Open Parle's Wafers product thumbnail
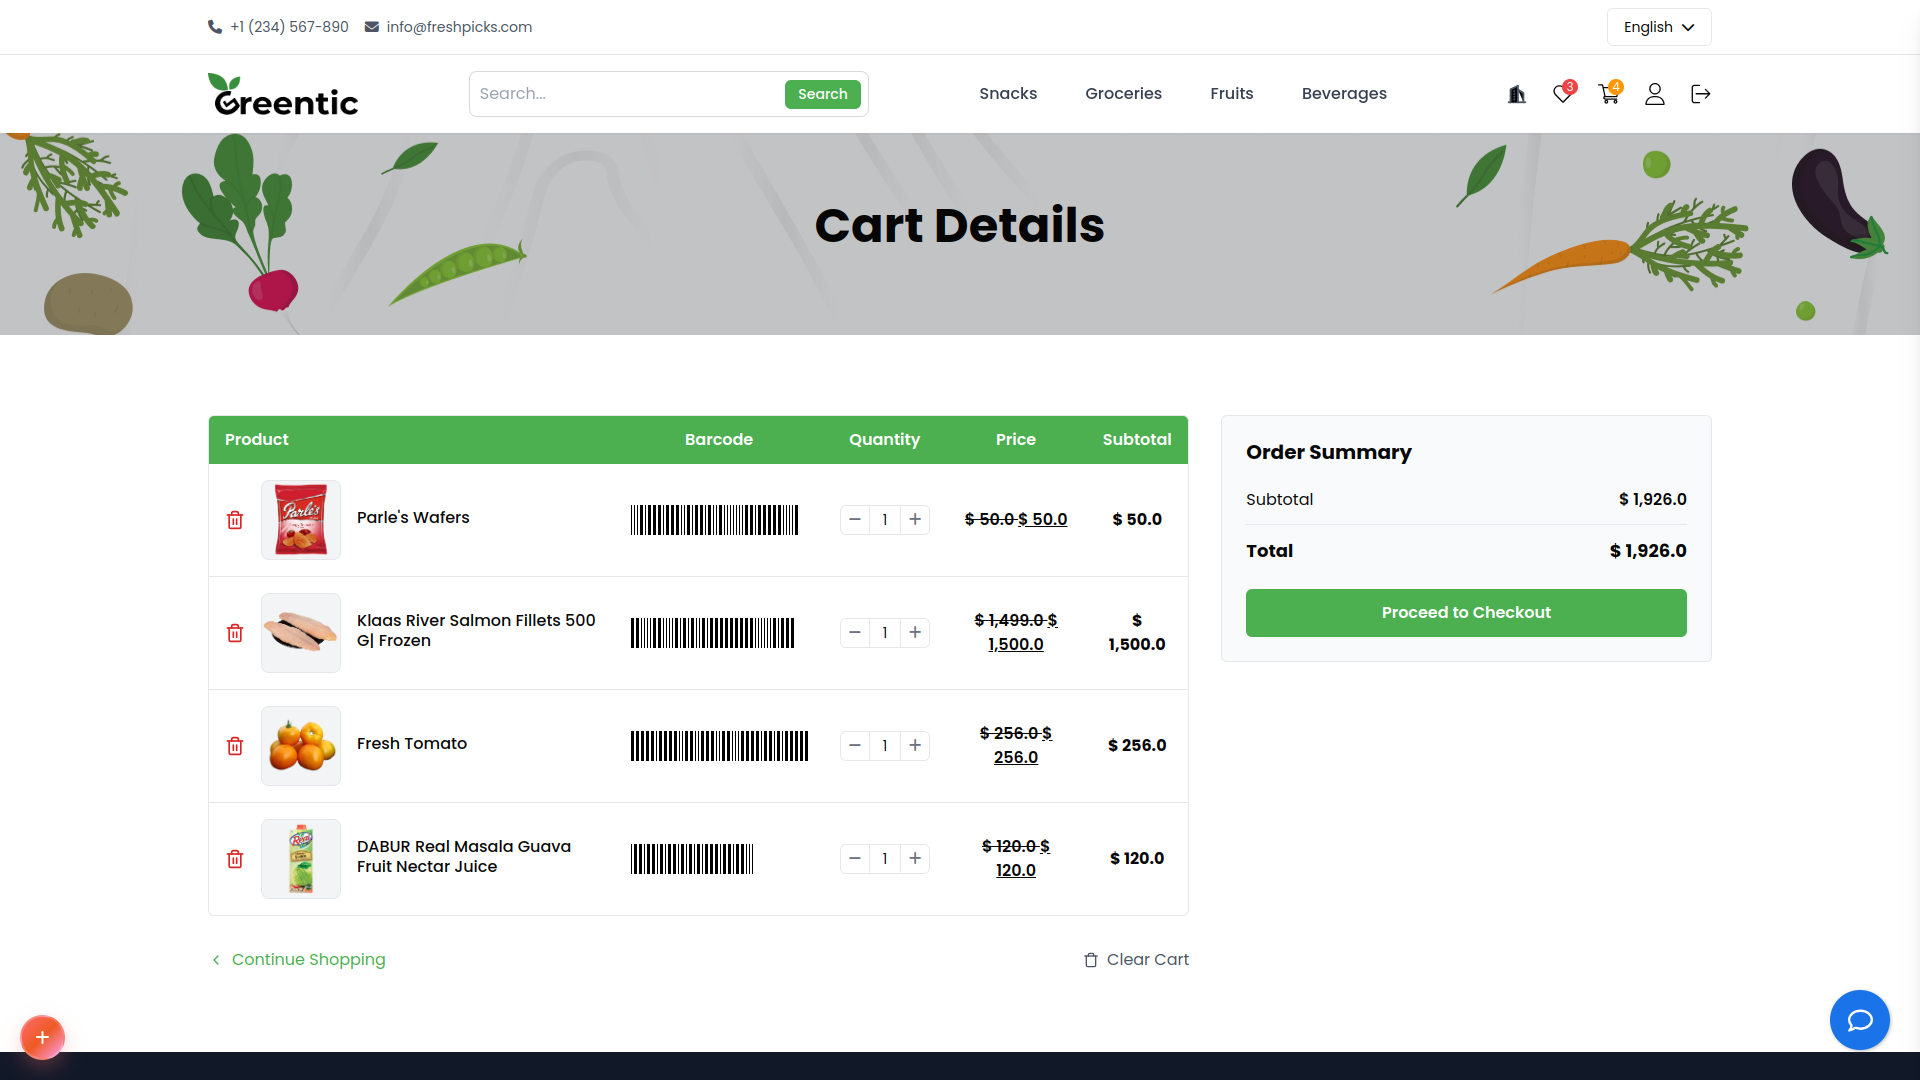The height and width of the screenshot is (1080, 1920). pyautogui.click(x=301, y=520)
